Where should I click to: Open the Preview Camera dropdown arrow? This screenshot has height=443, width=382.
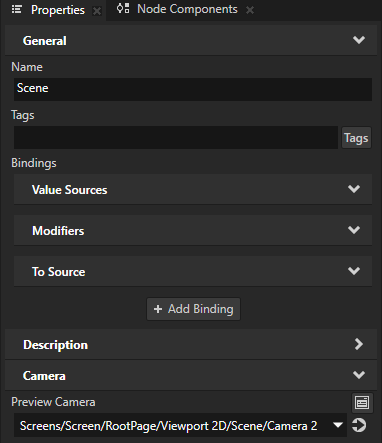tap(338, 425)
